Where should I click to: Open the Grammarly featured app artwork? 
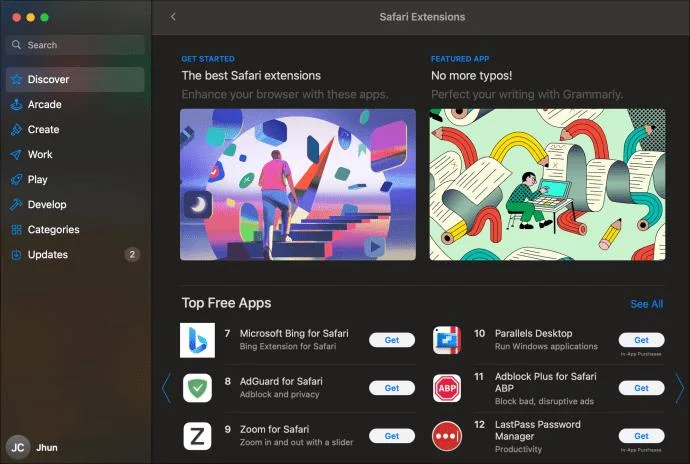click(547, 184)
